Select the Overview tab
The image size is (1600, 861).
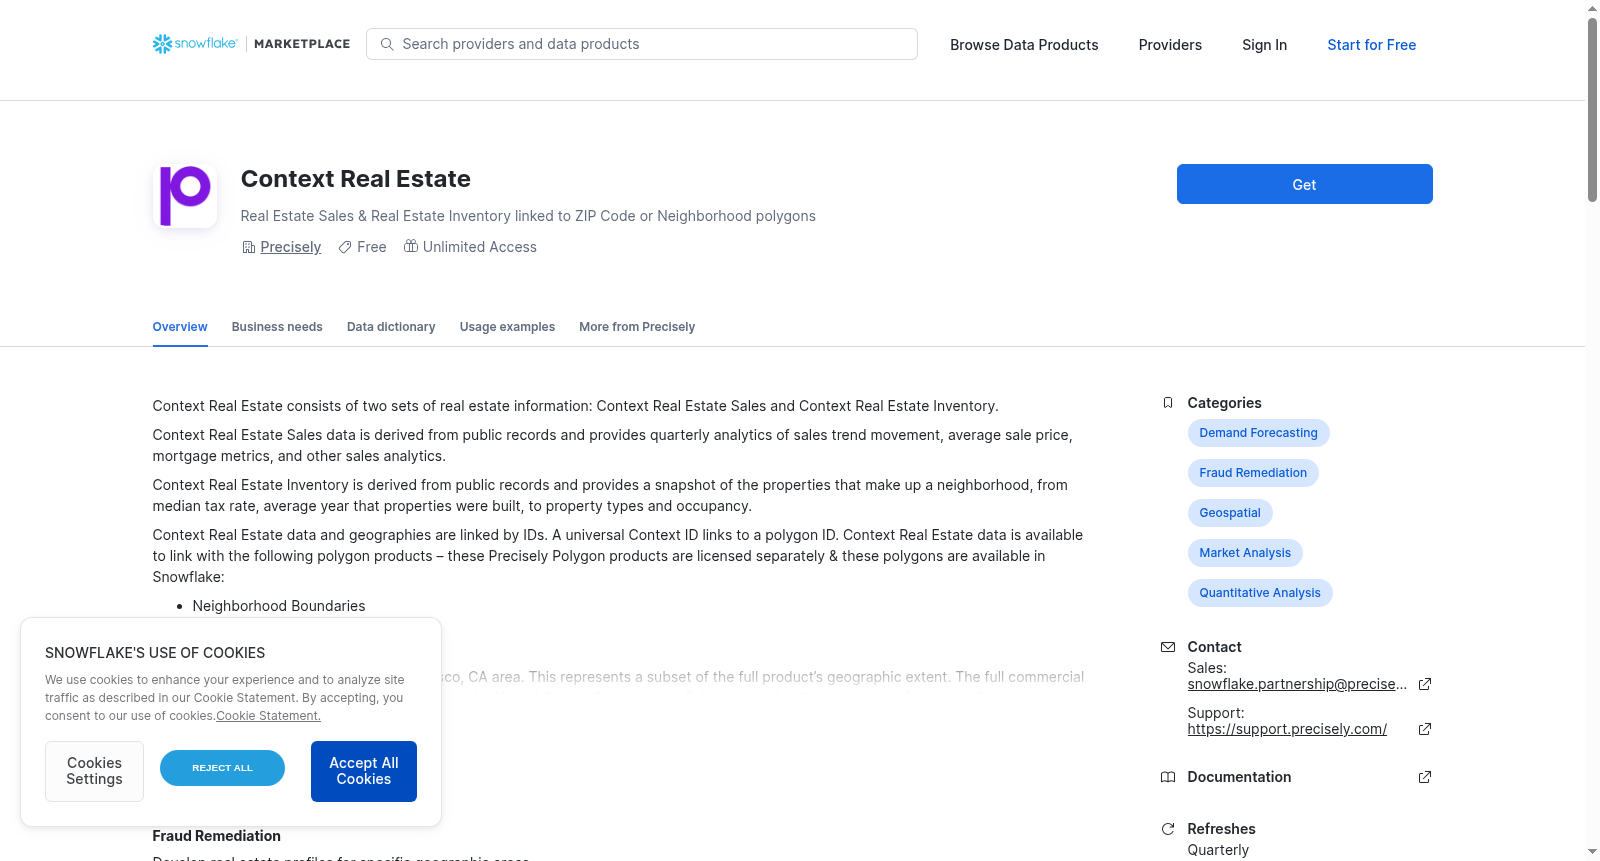[180, 327]
